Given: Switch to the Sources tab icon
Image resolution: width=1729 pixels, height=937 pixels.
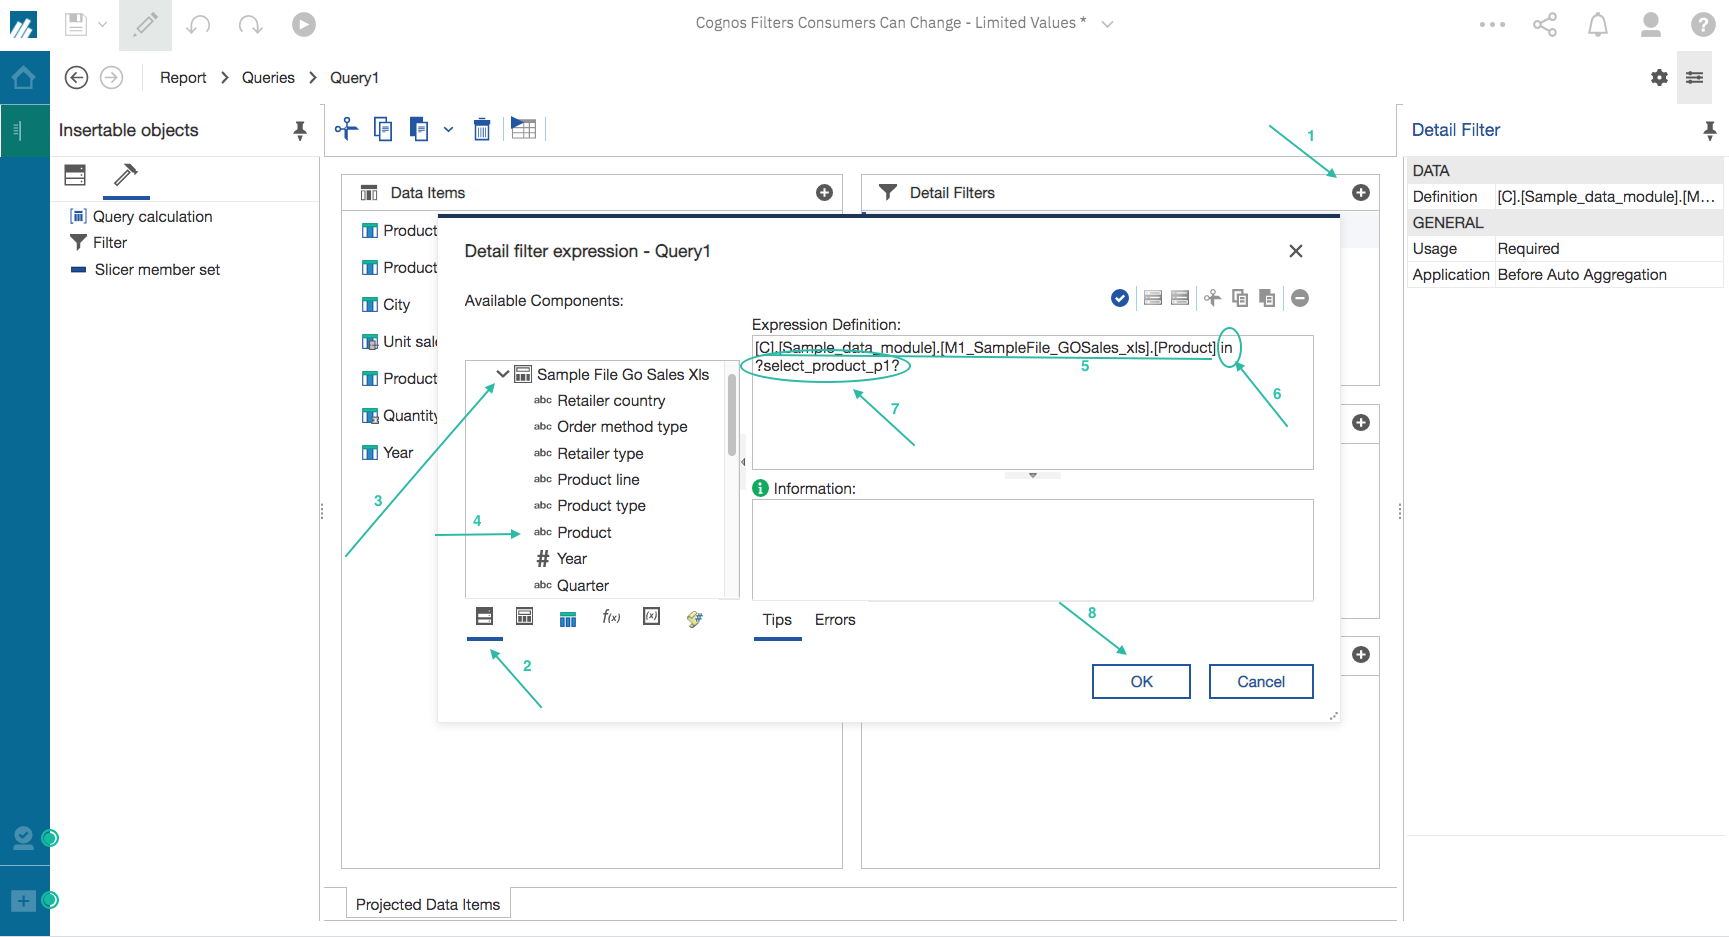Looking at the screenshot, I should click(x=75, y=175).
